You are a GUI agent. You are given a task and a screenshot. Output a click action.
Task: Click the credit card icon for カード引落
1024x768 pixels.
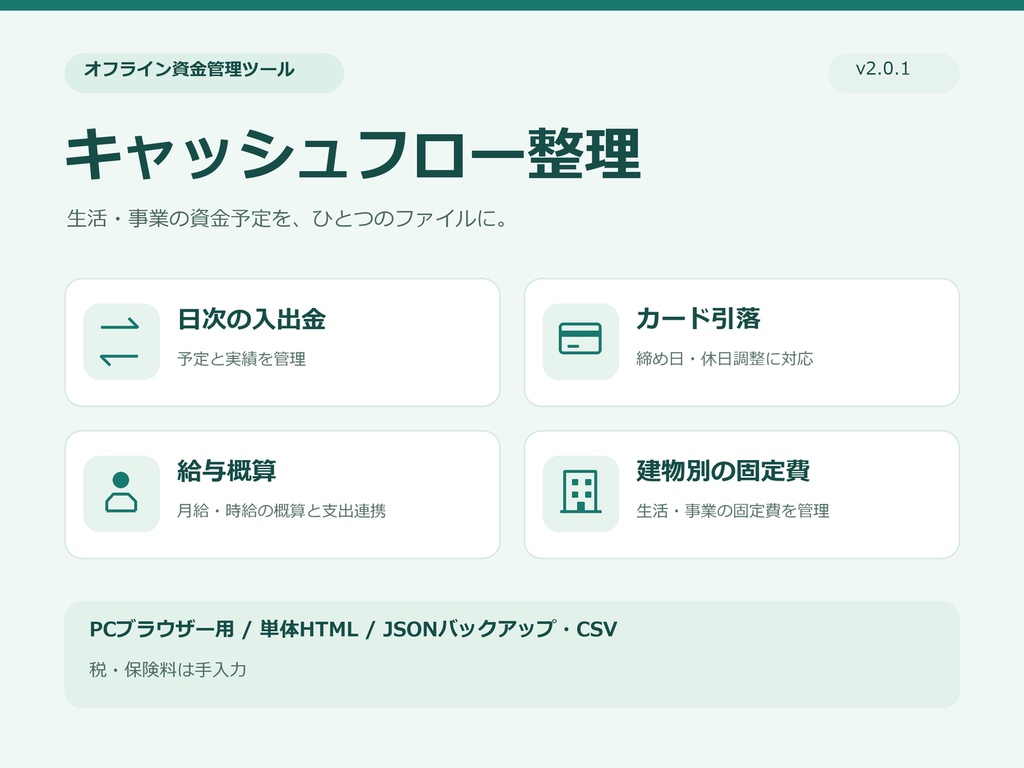pos(581,342)
